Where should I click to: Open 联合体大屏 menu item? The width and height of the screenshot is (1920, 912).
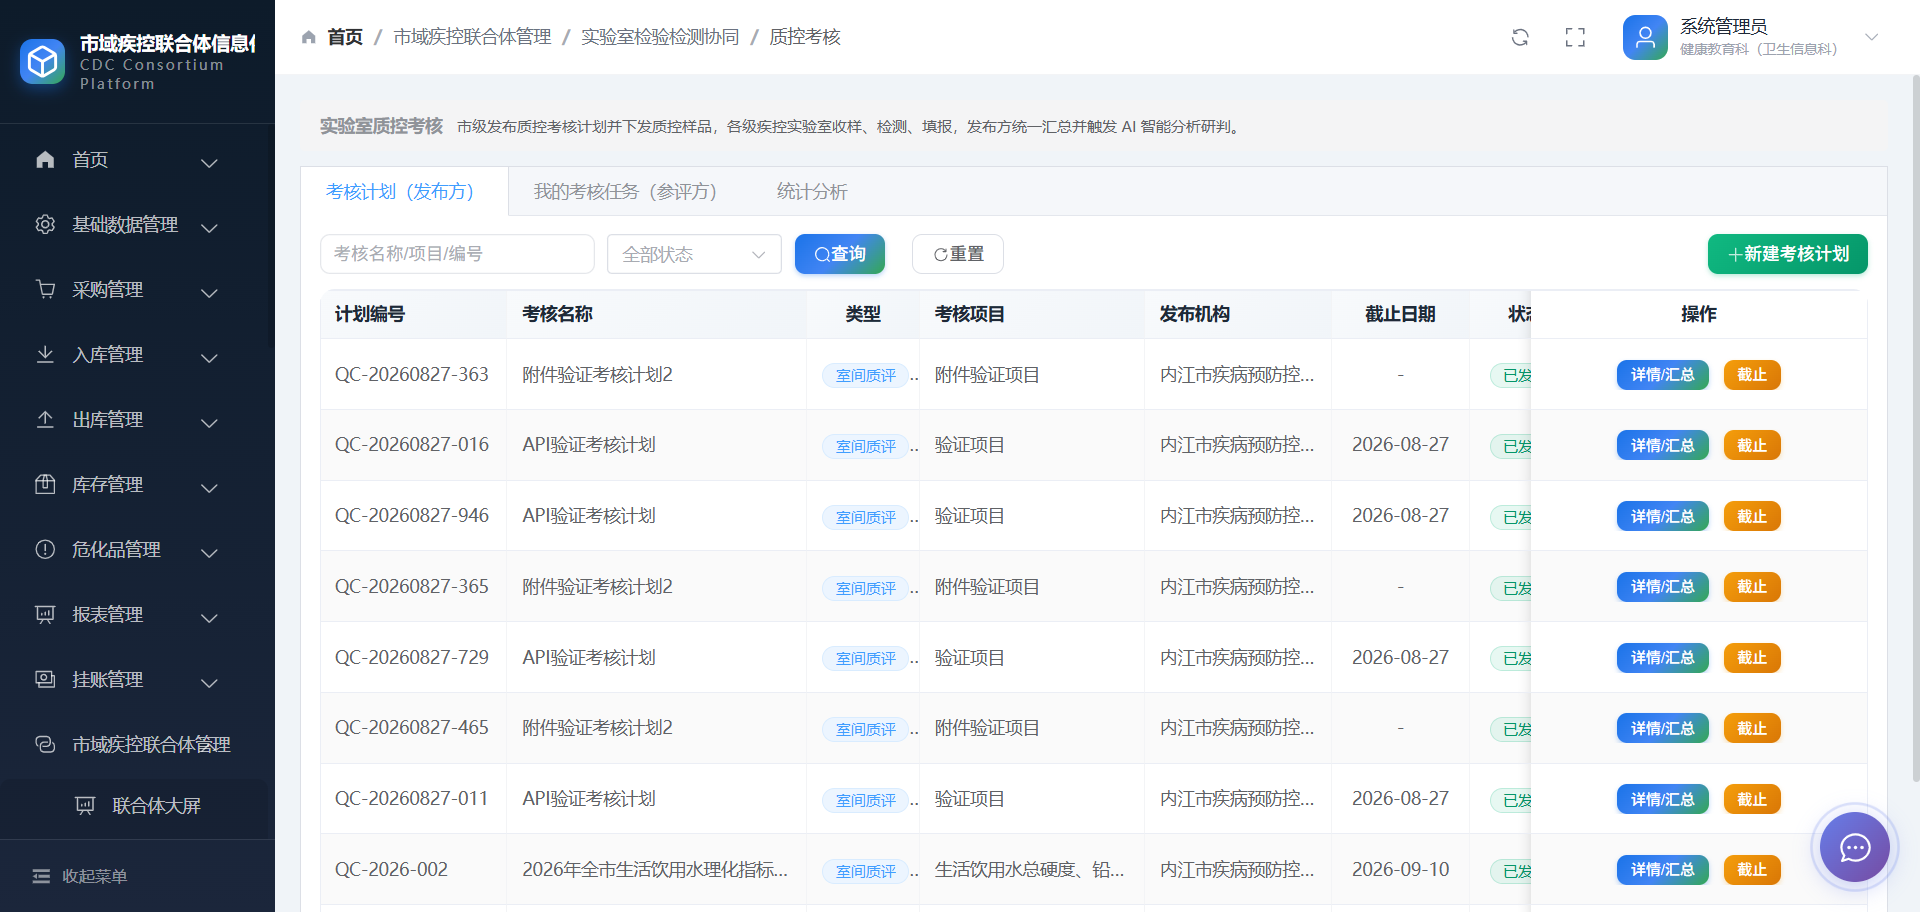[x=137, y=806]
